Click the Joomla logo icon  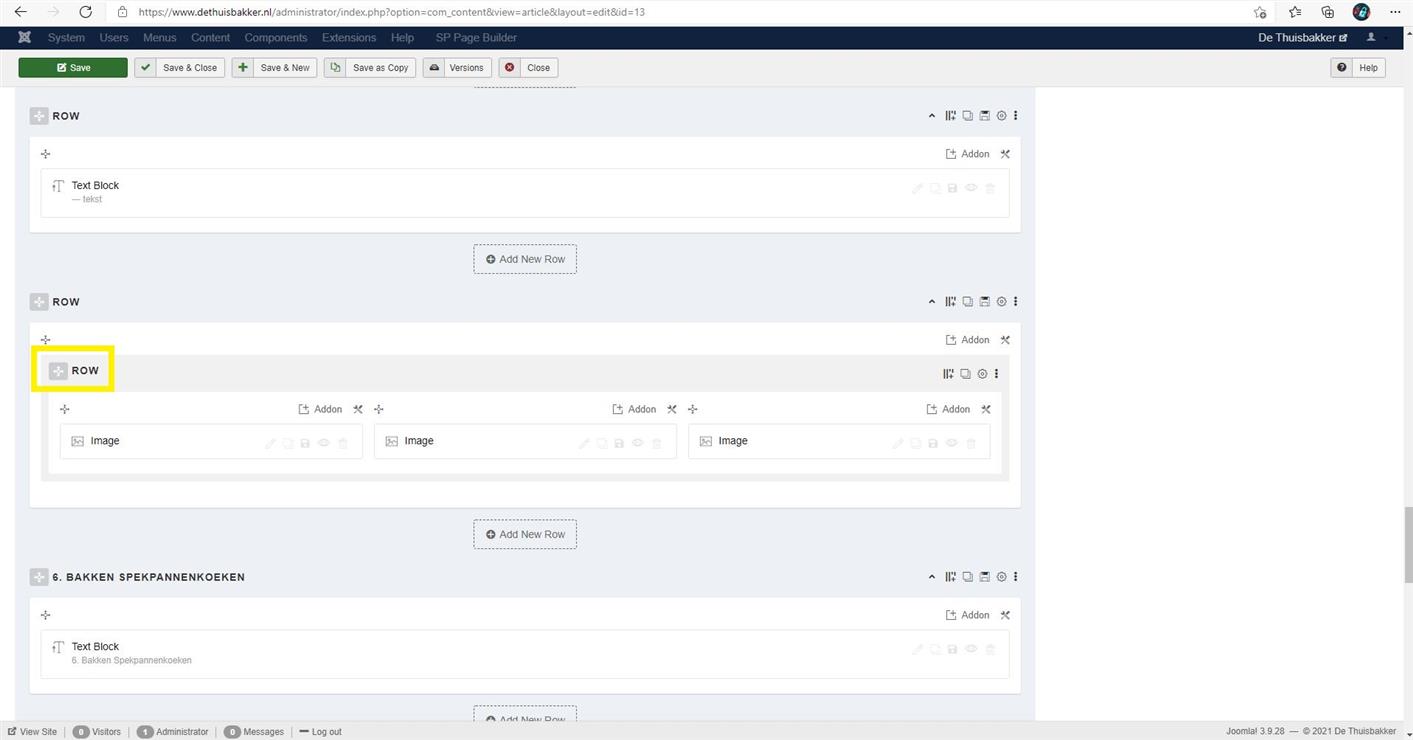click(x=25, y=38)
